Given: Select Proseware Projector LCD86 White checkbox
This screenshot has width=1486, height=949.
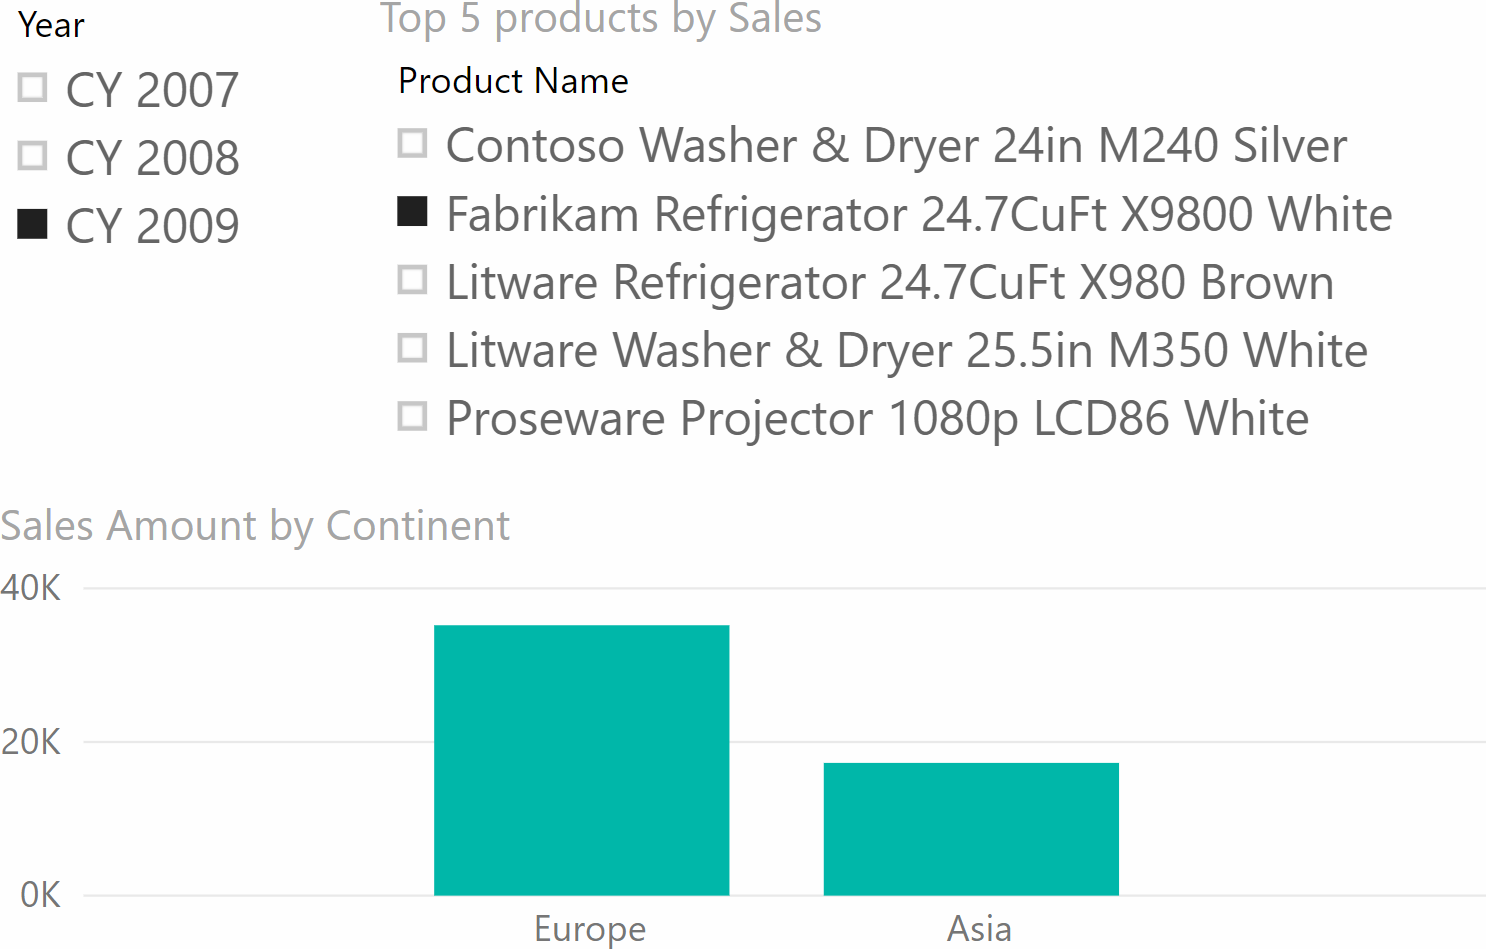Looking at the screenshot, I should tap(412, 416).
